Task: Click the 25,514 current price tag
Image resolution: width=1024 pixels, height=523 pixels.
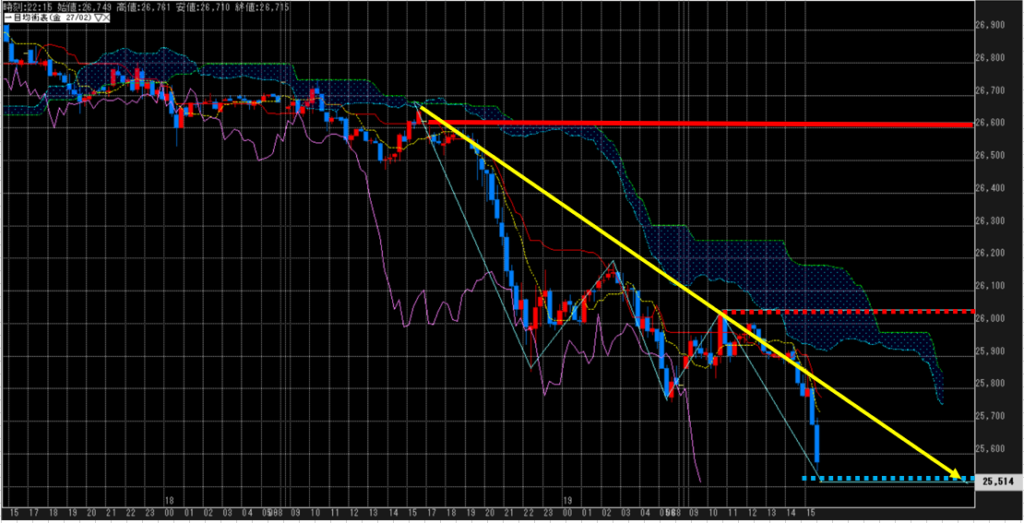Action: [998, 481]
